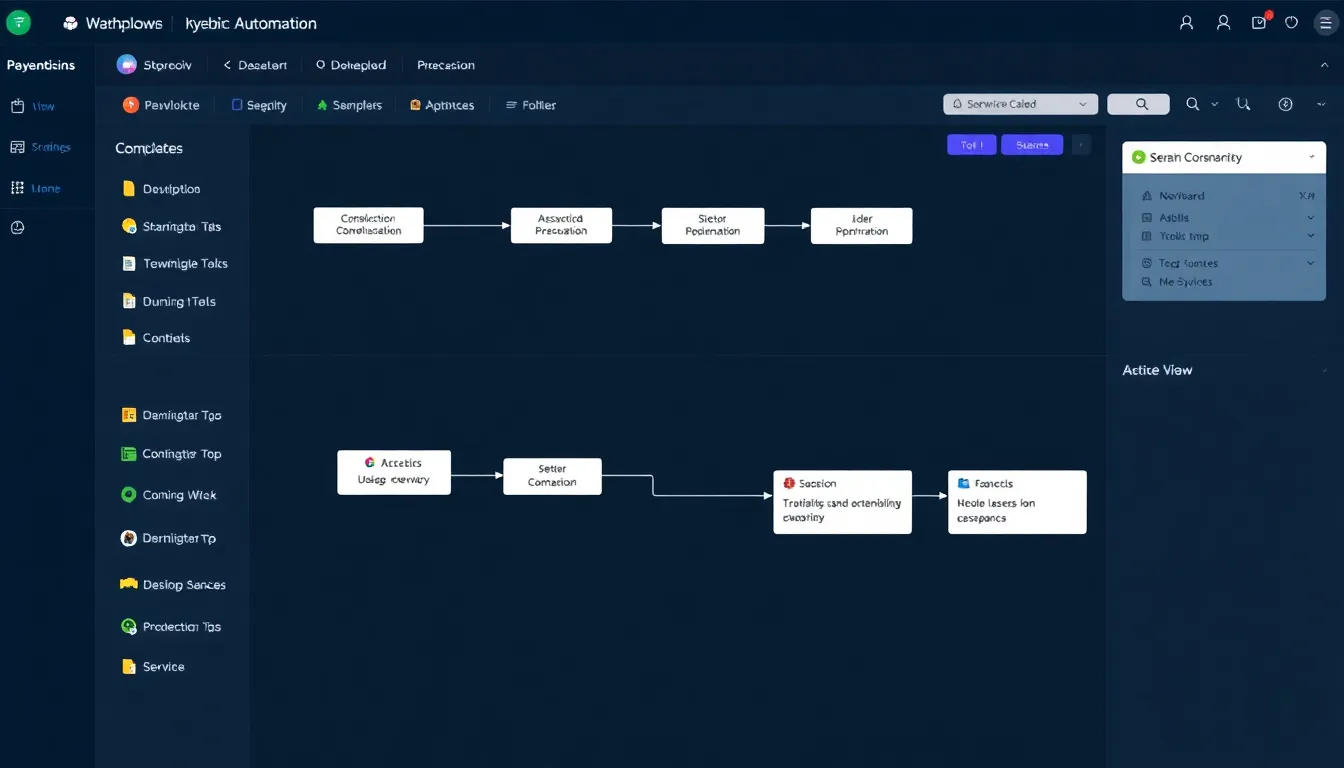Switch to the Precasion tab

tap(444, 64)
